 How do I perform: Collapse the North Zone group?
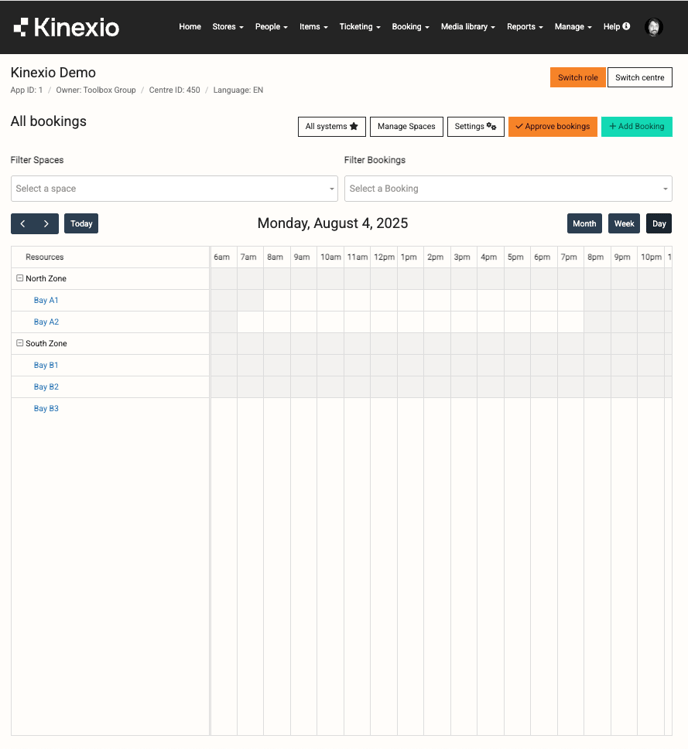pyautogui.click(x=20, y=279)
